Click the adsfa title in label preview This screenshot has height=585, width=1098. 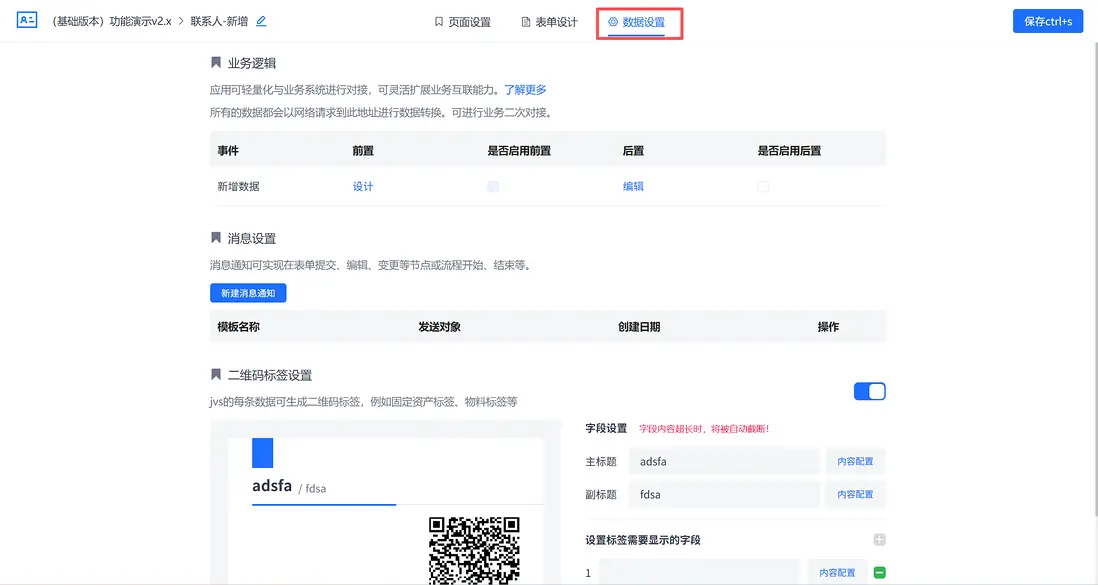[272, 486]
